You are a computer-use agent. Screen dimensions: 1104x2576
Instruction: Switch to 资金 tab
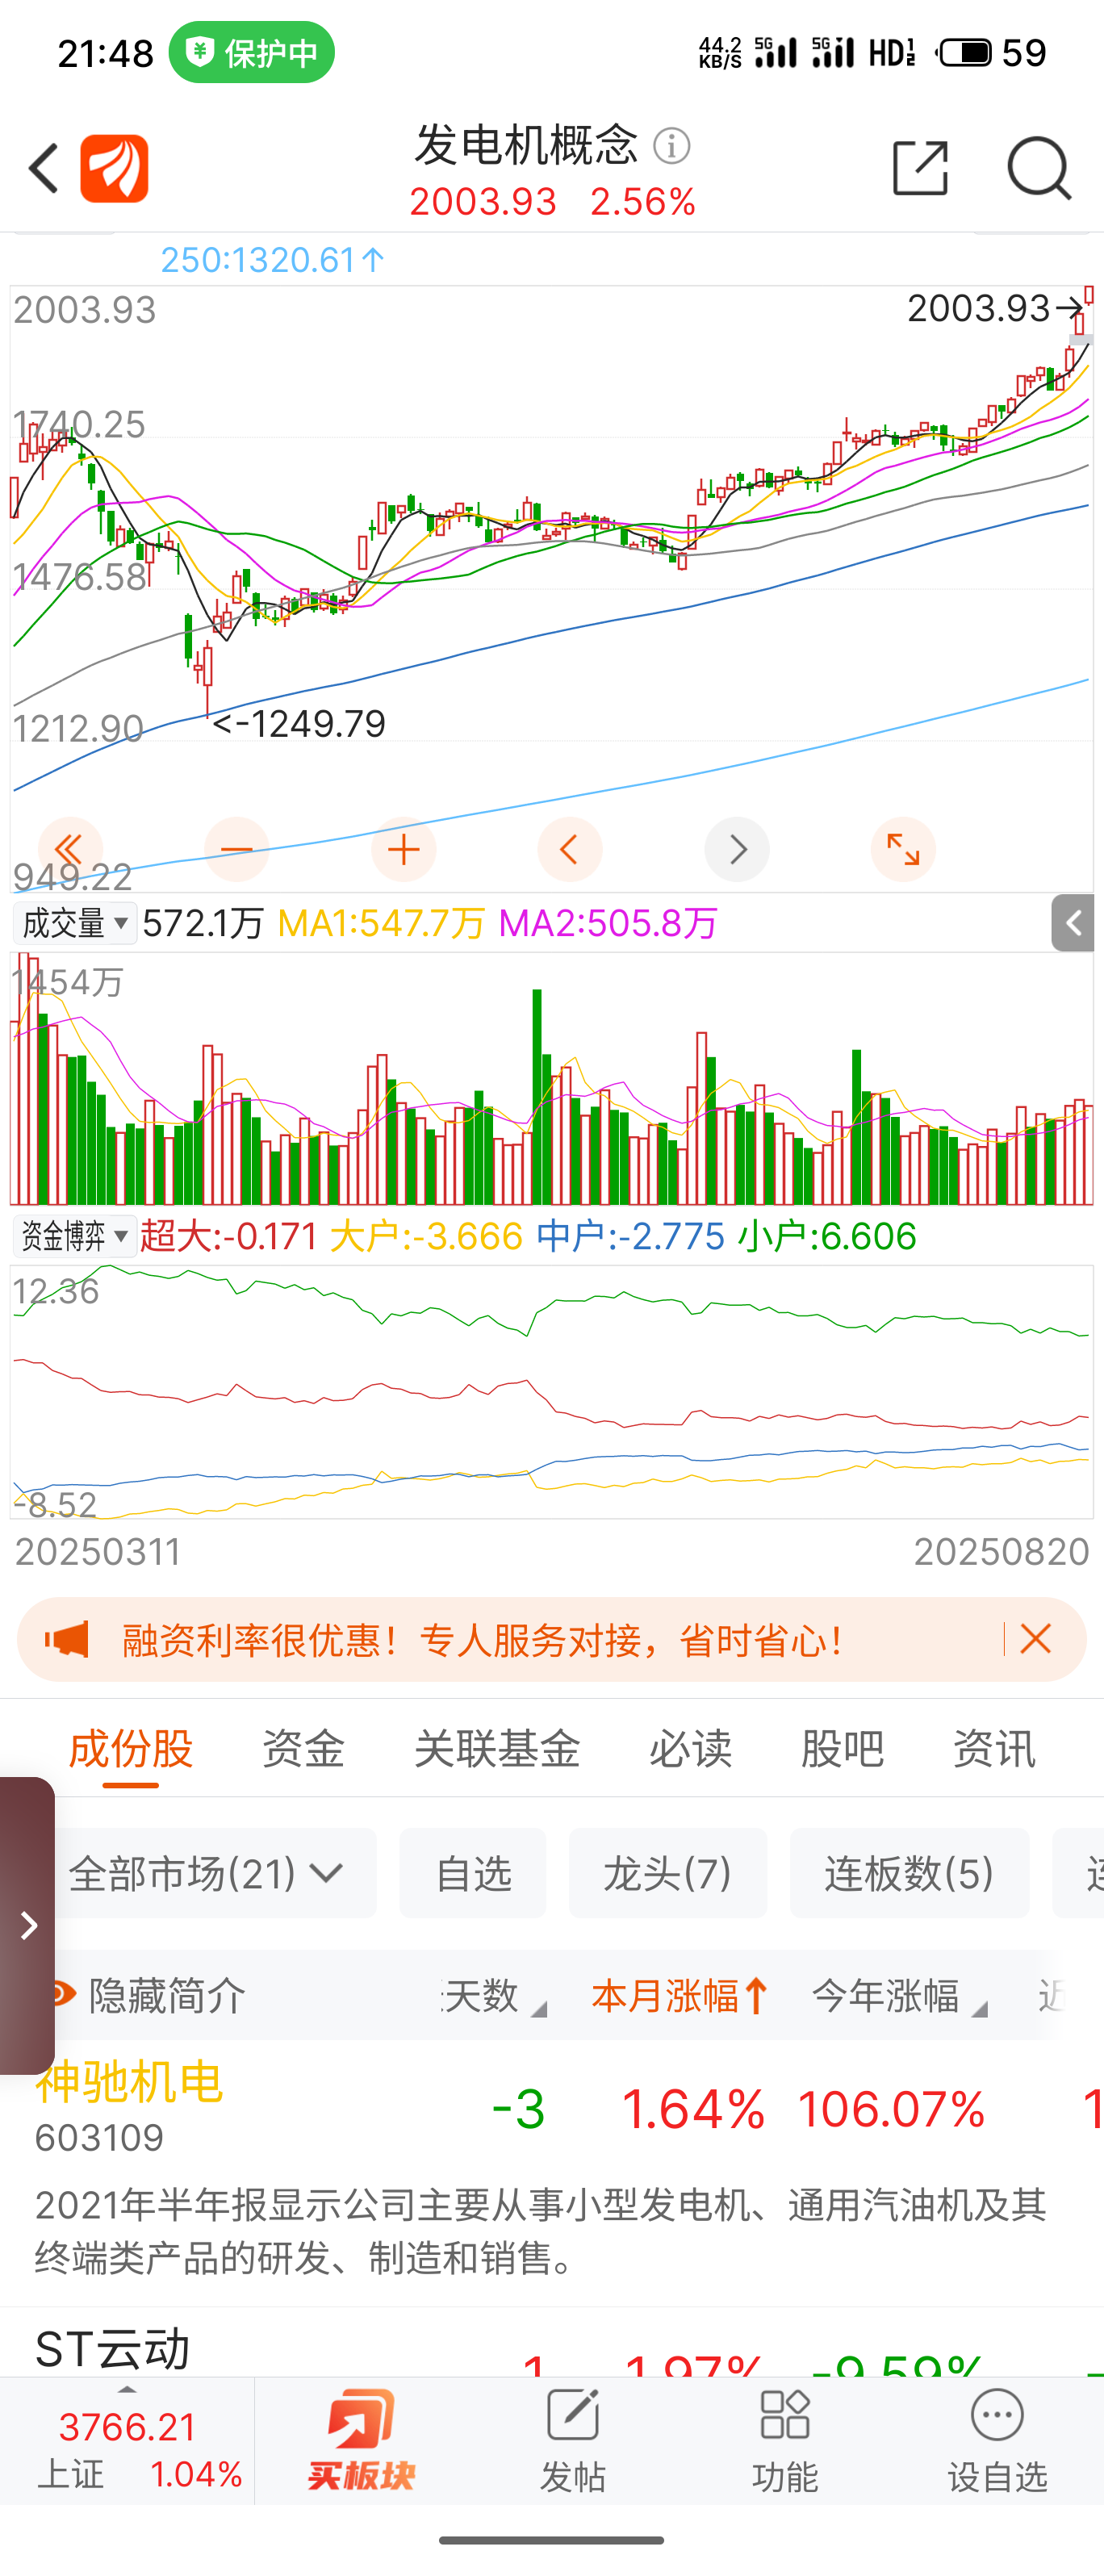tap(303, 1749)
